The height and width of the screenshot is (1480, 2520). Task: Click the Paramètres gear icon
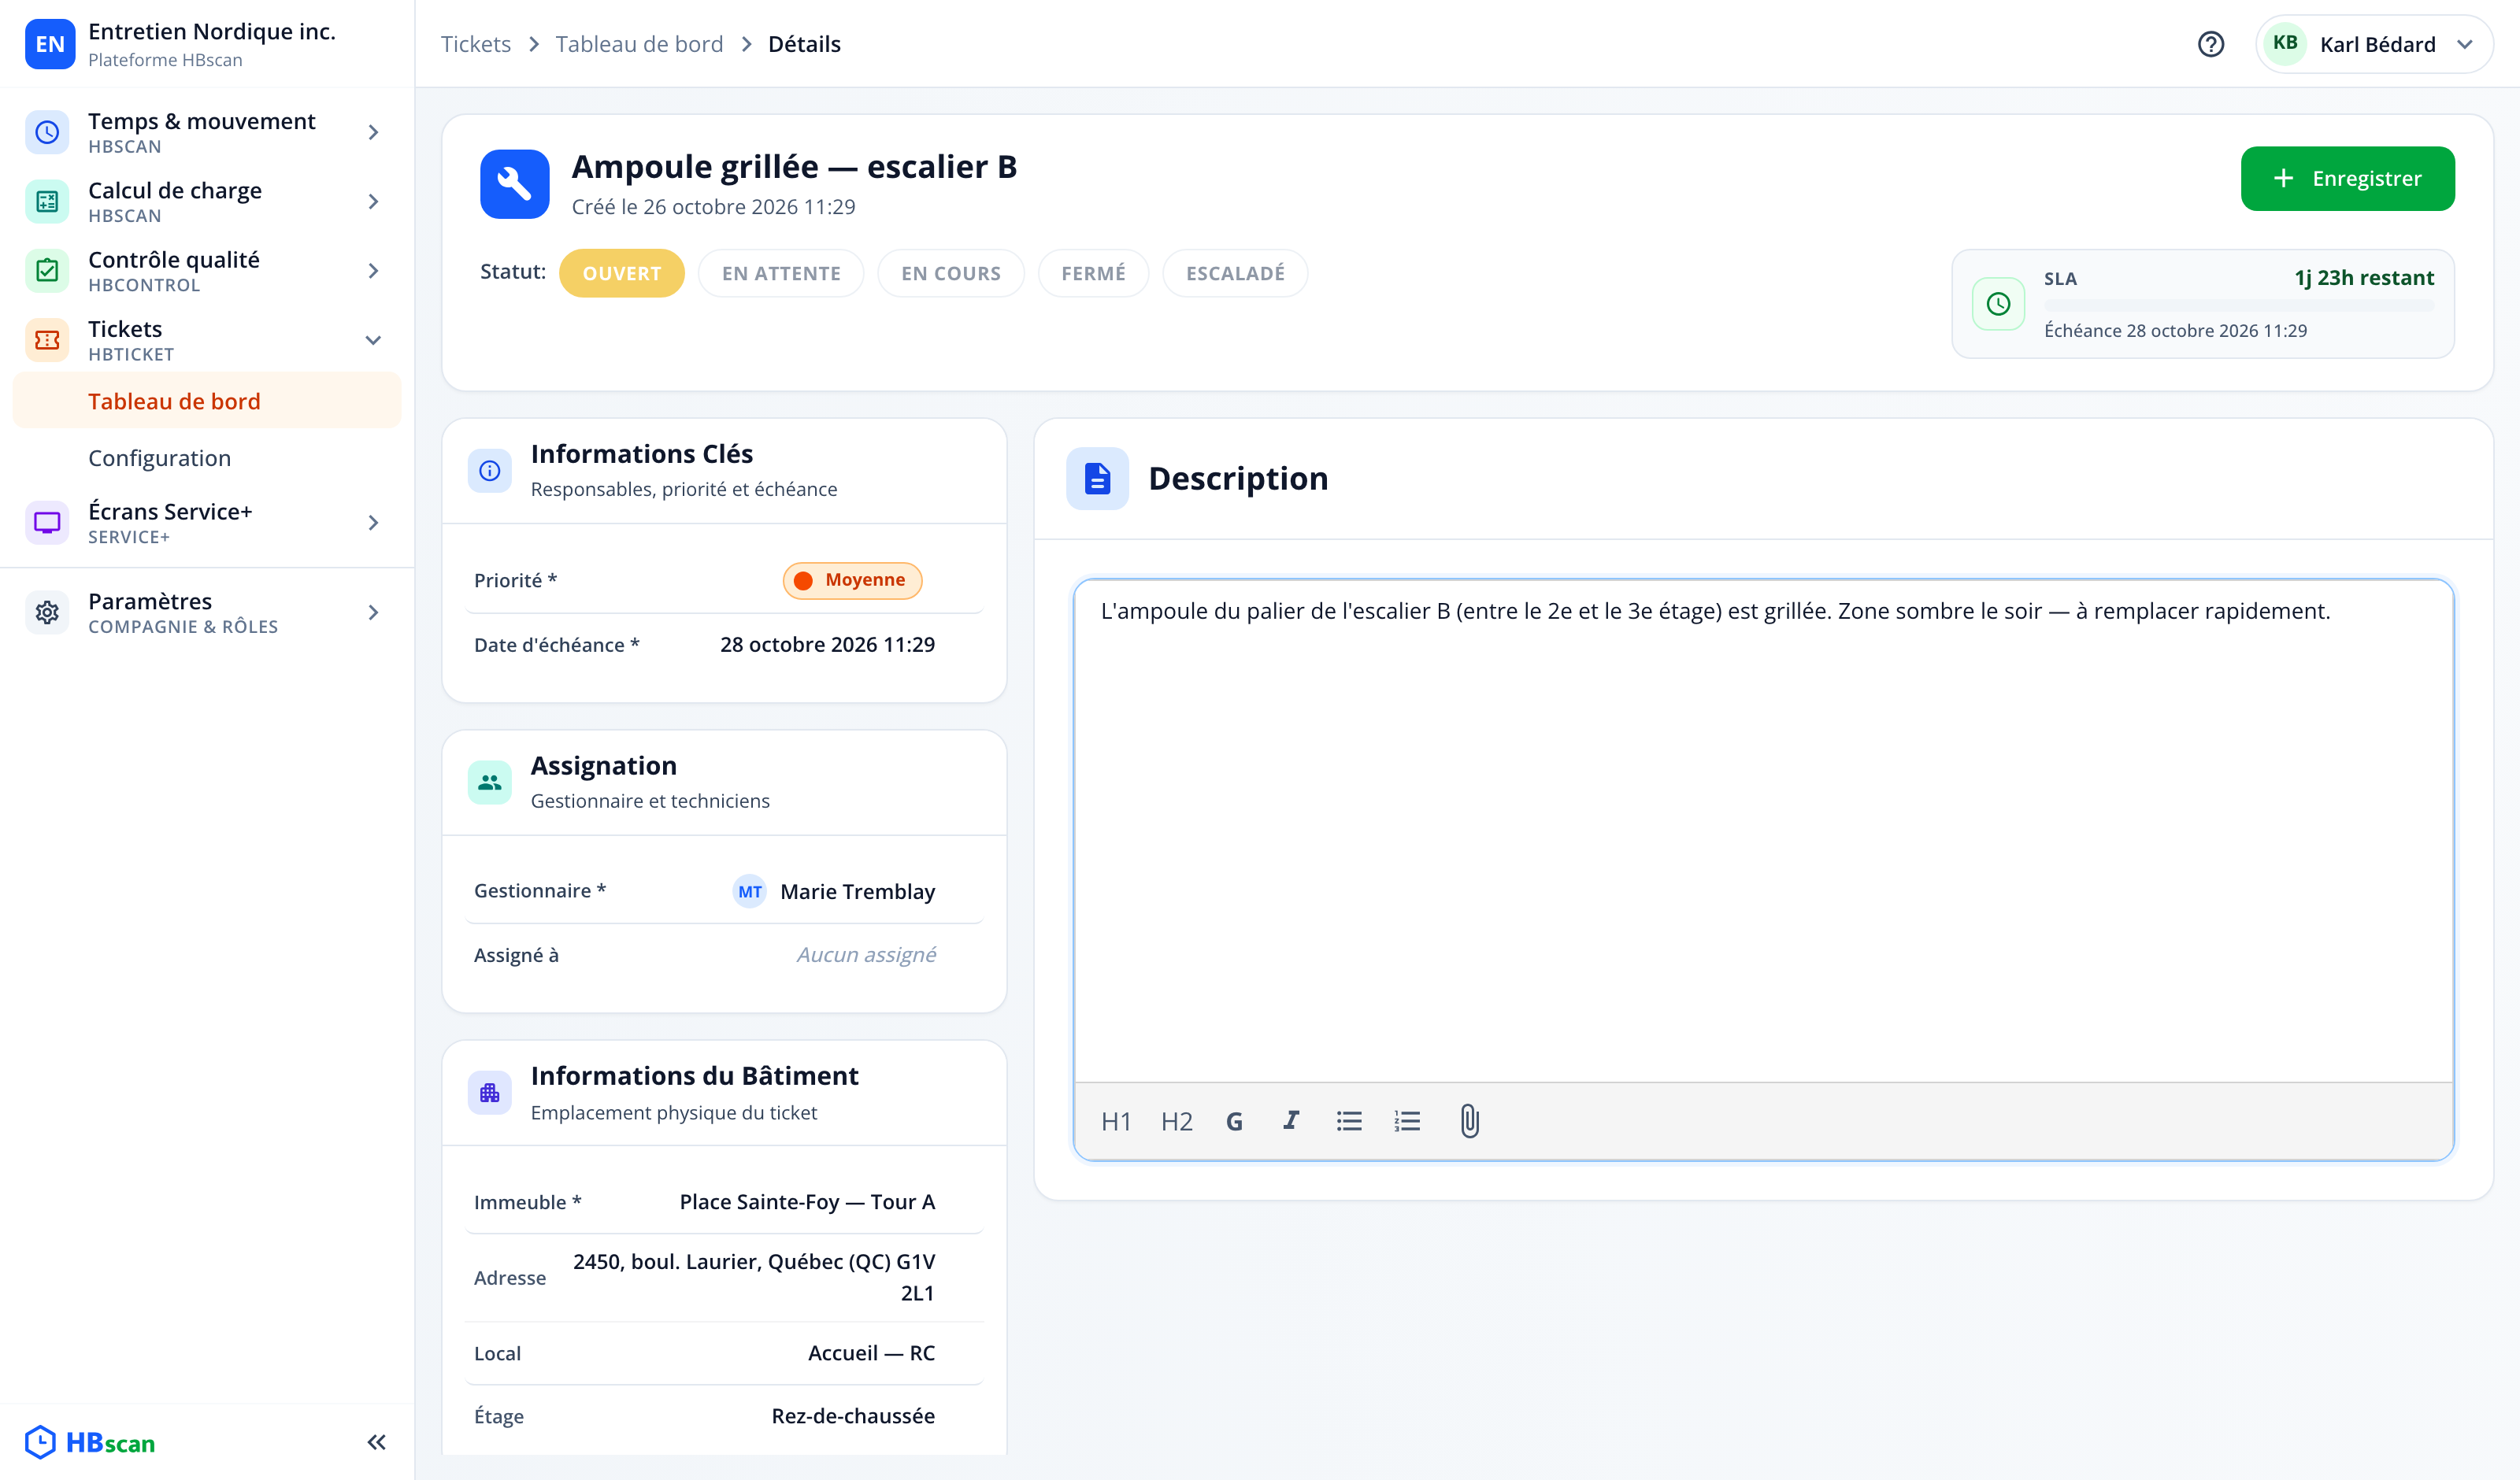point(47,612)
